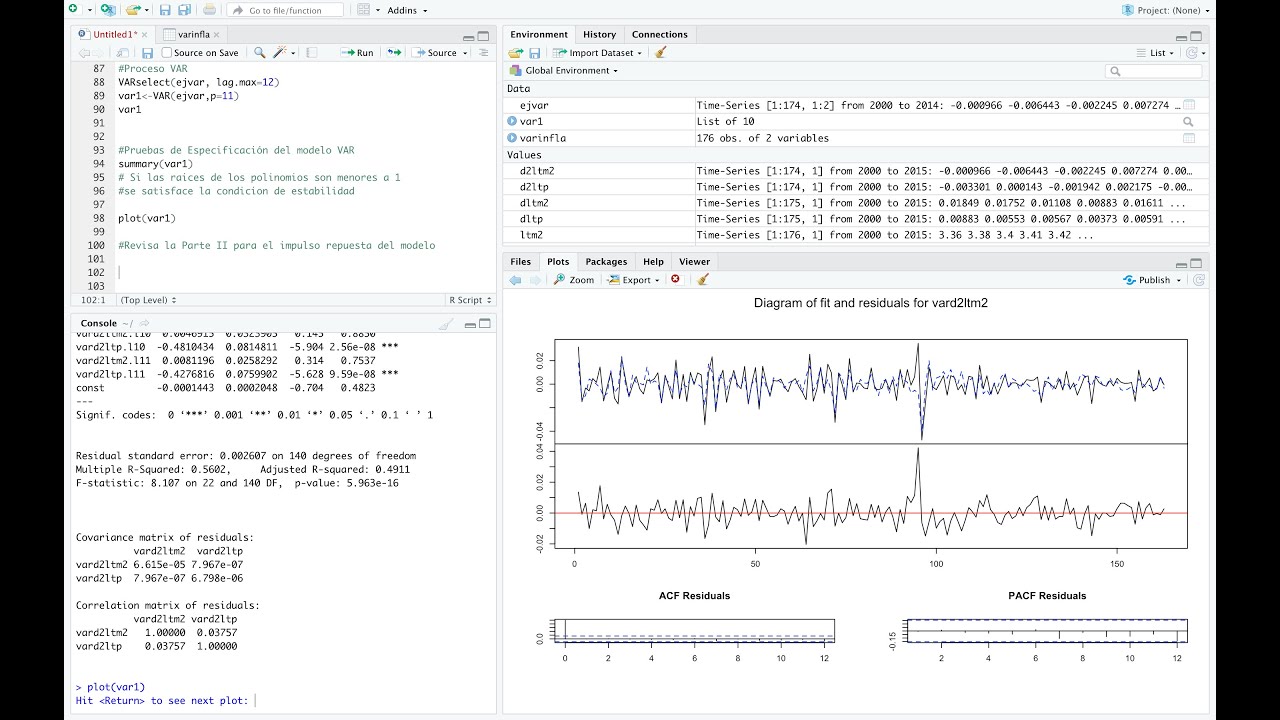Click the Go to file/function field

point(285,10)
